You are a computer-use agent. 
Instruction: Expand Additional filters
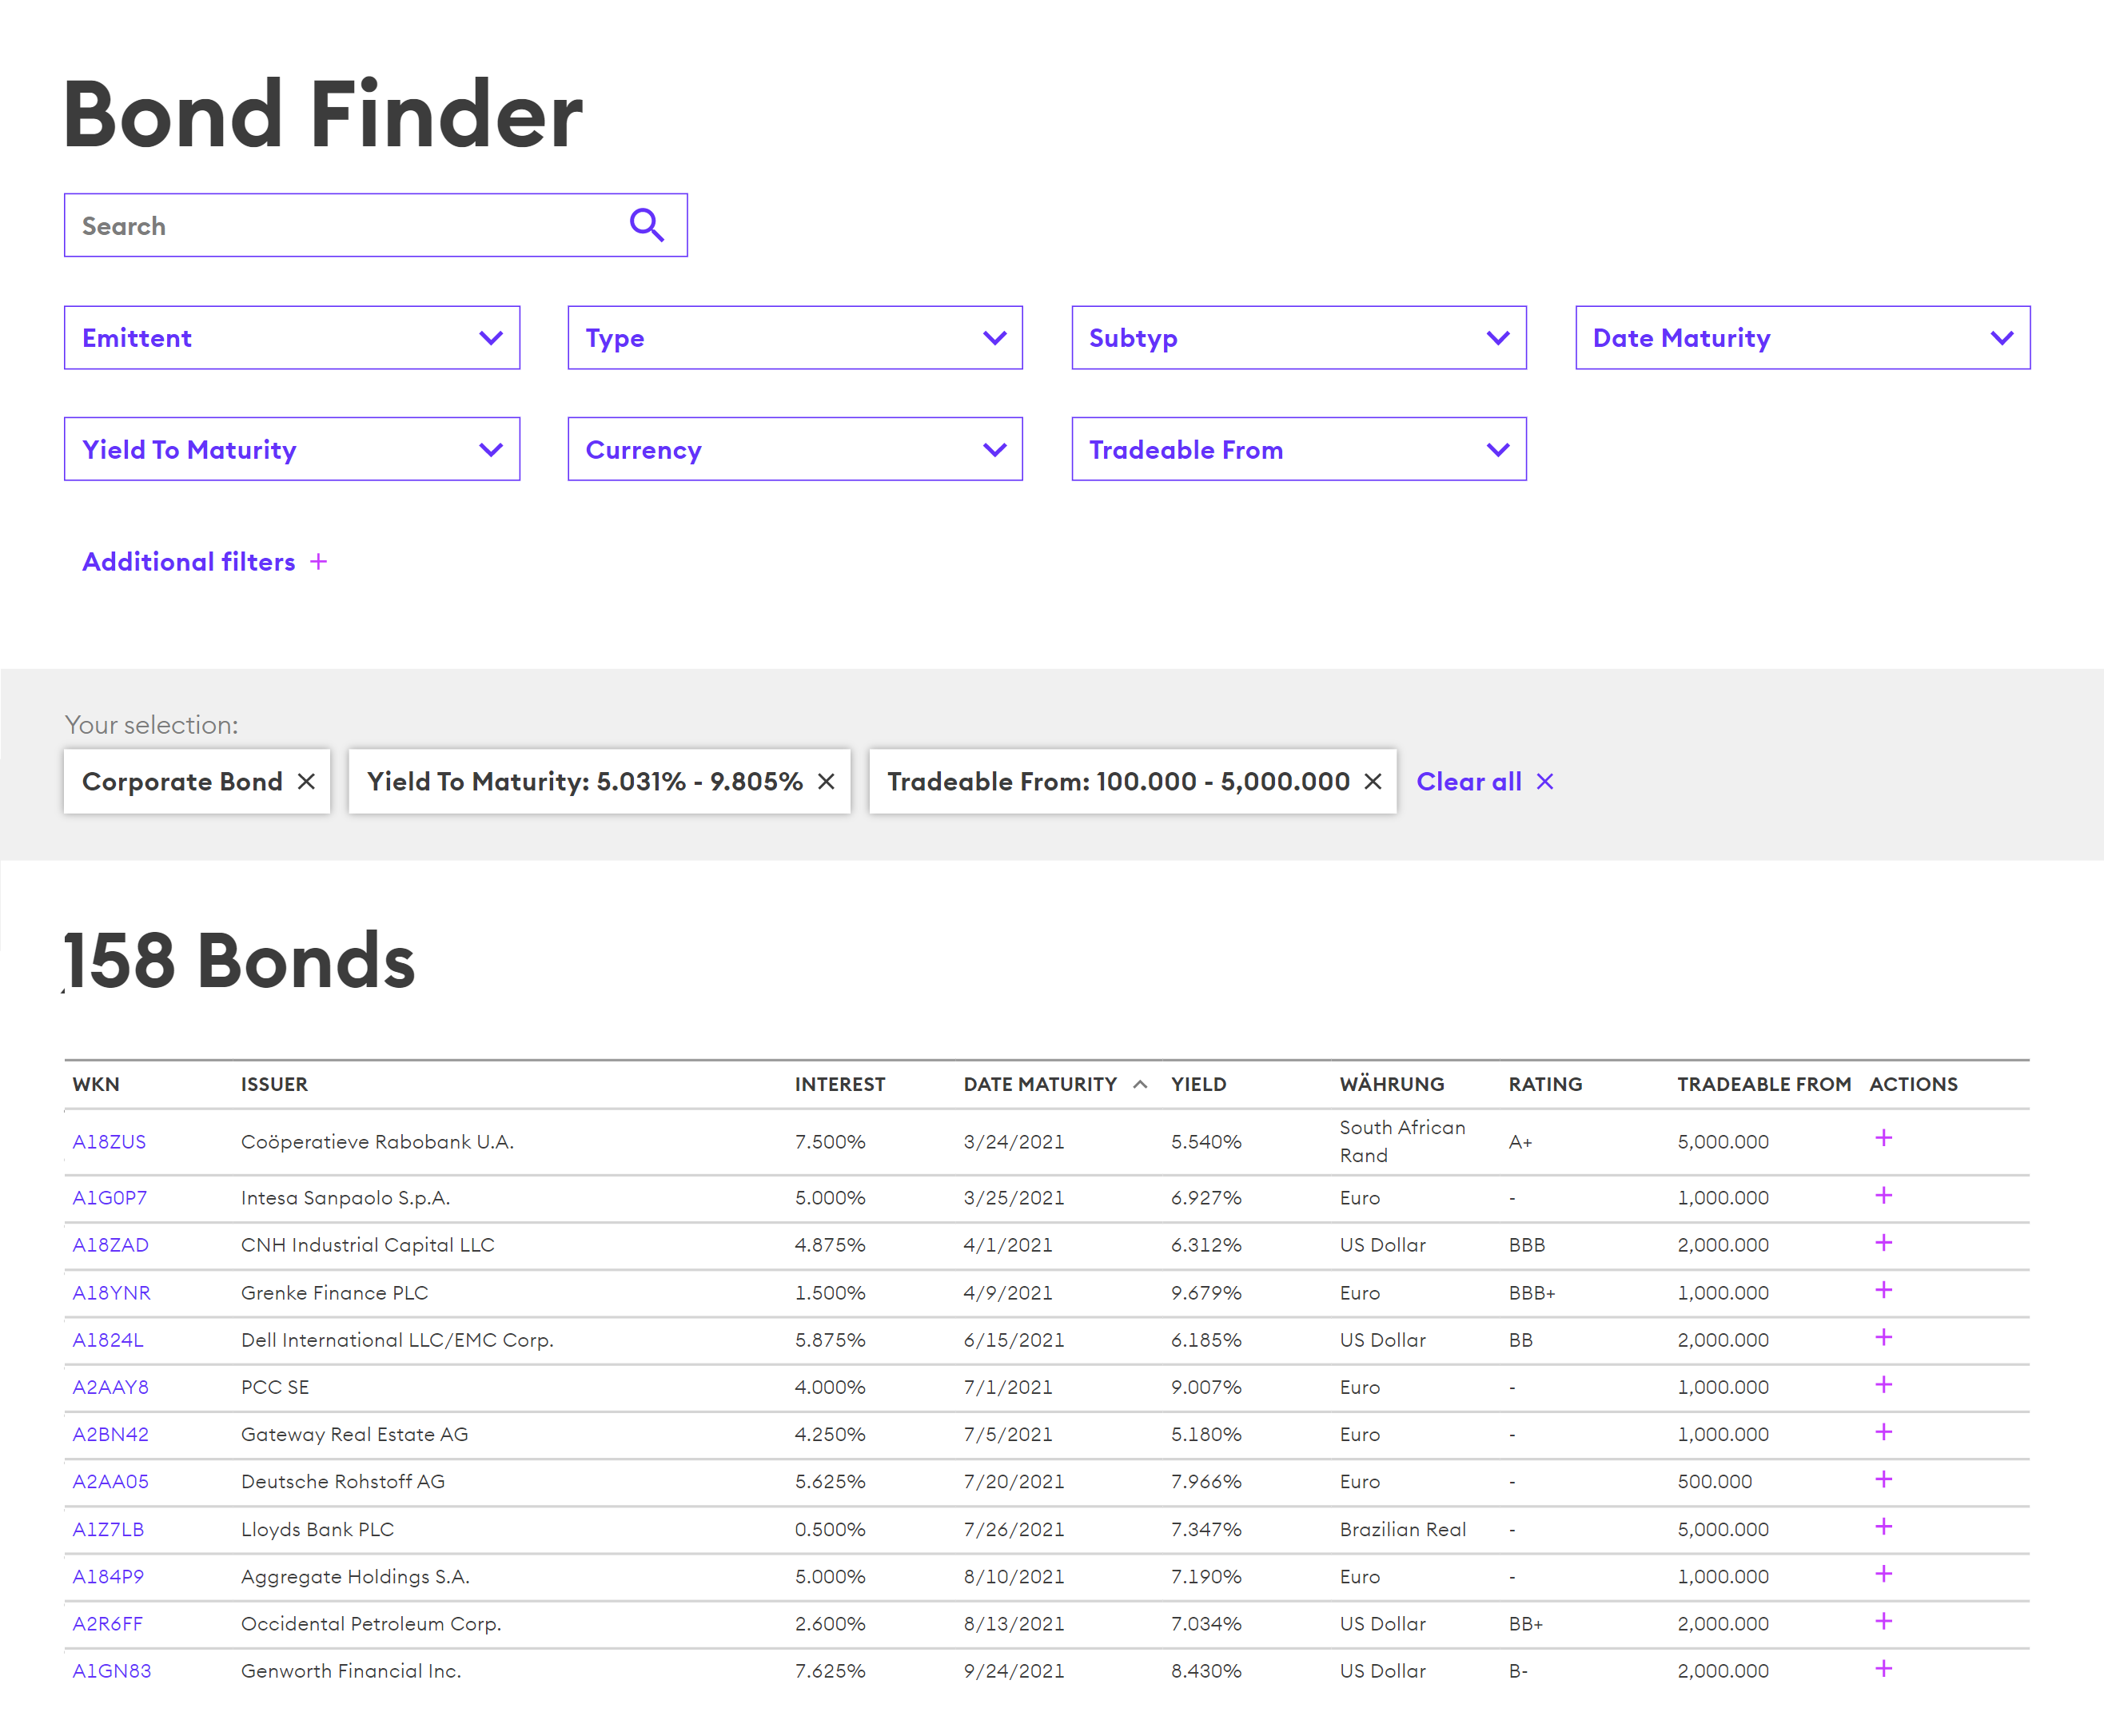(205, 562)
